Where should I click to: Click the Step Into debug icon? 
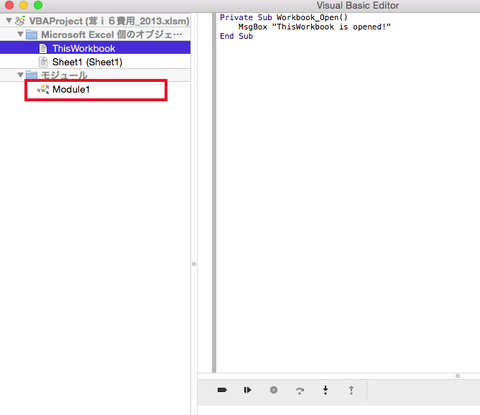pyautogui.click(x=325, y=390)
